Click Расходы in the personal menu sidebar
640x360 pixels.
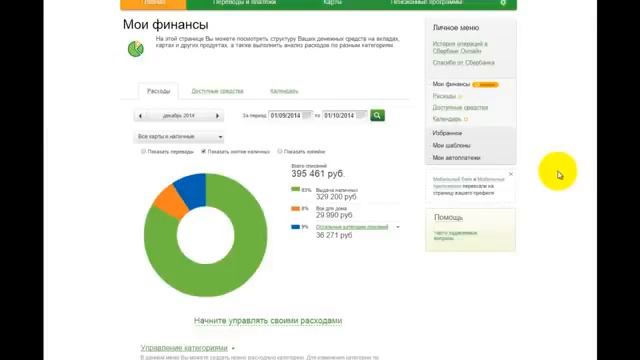coord(444,96)
